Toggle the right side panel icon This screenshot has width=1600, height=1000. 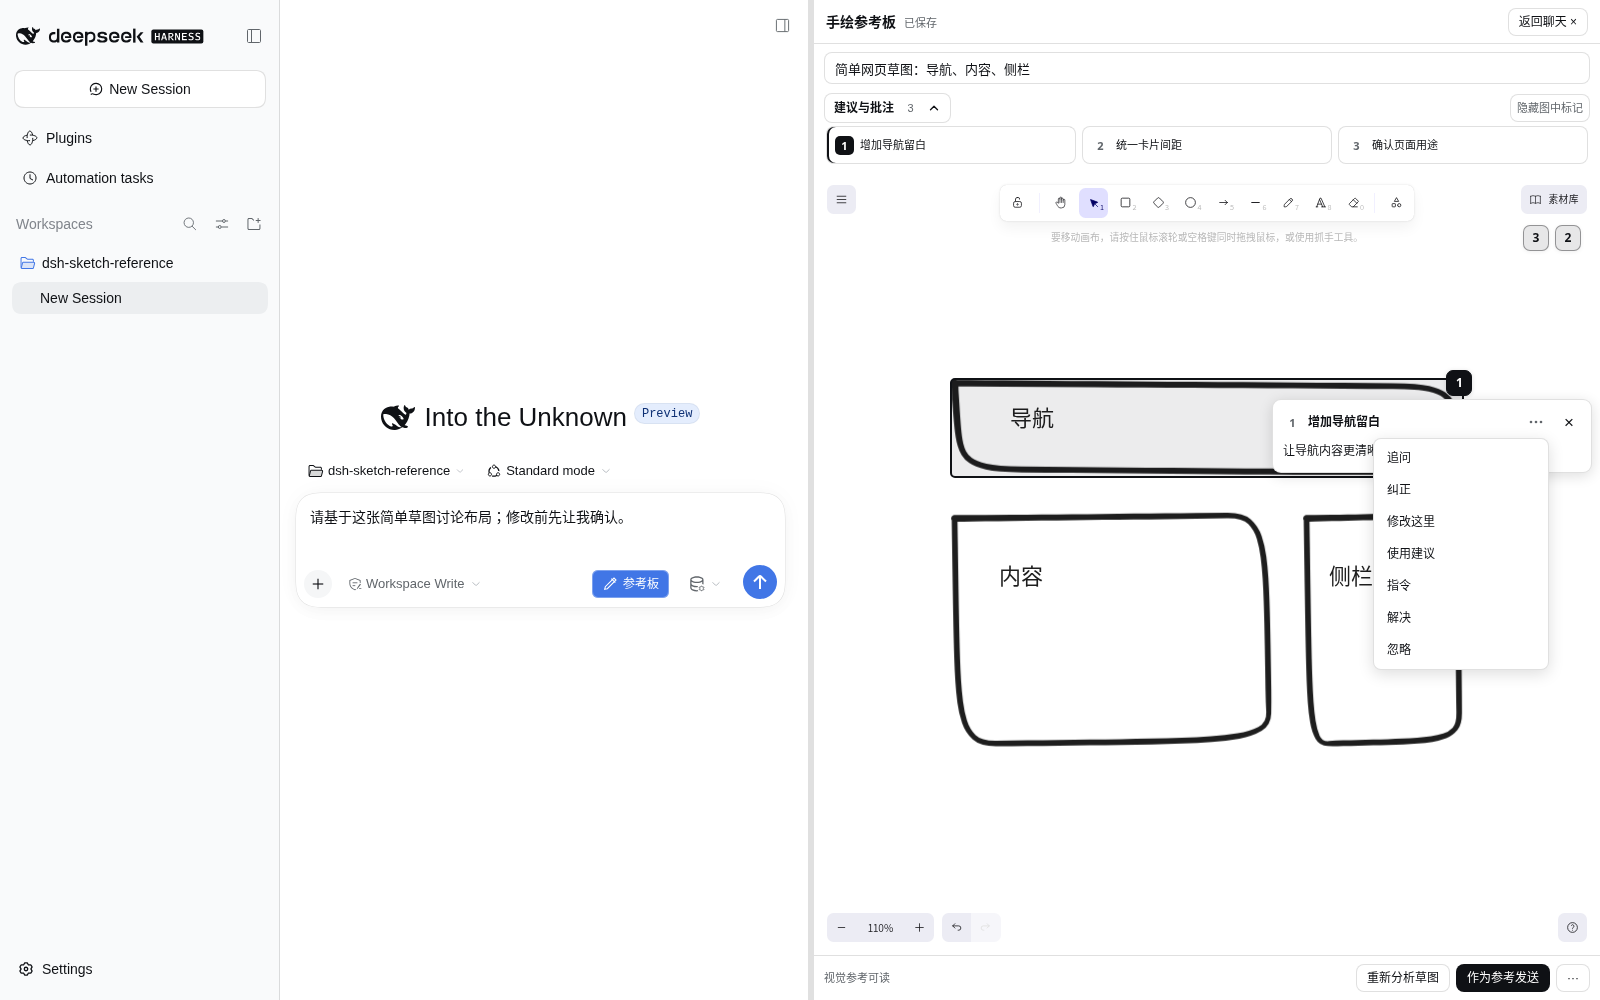point(783,26)
